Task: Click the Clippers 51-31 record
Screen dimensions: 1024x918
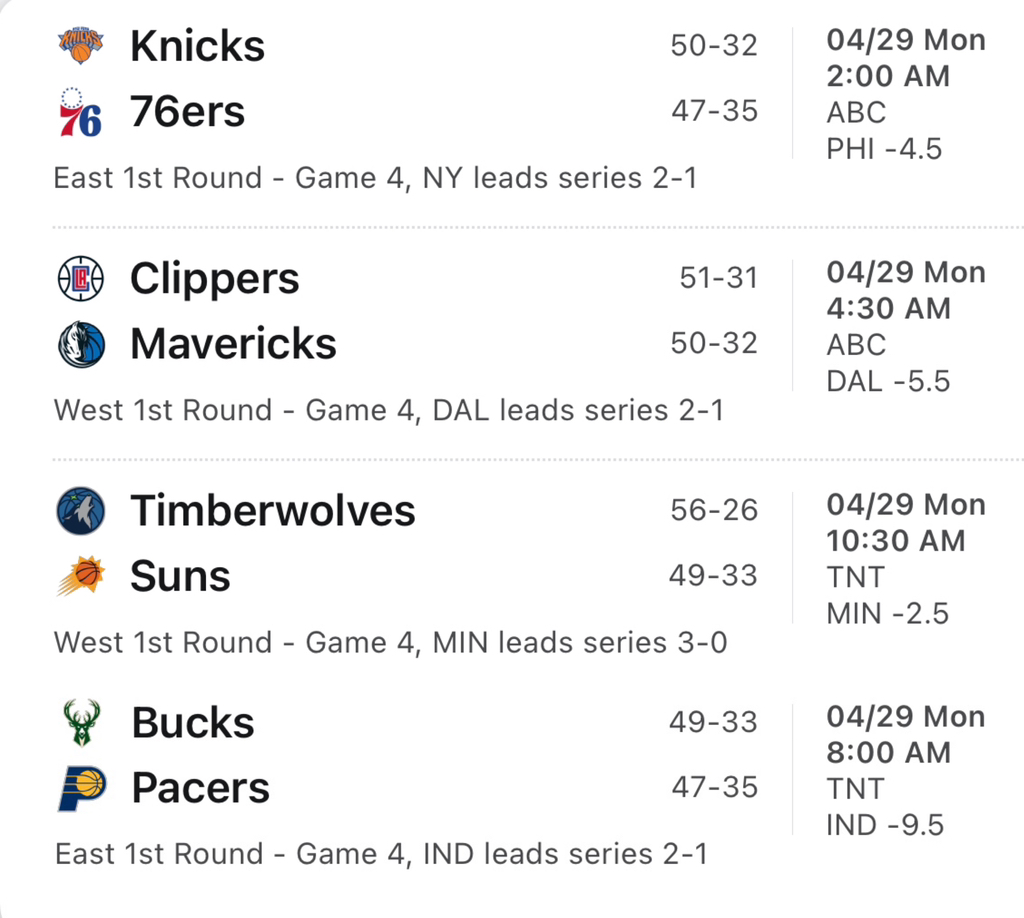Action: [x=718, y=278]
